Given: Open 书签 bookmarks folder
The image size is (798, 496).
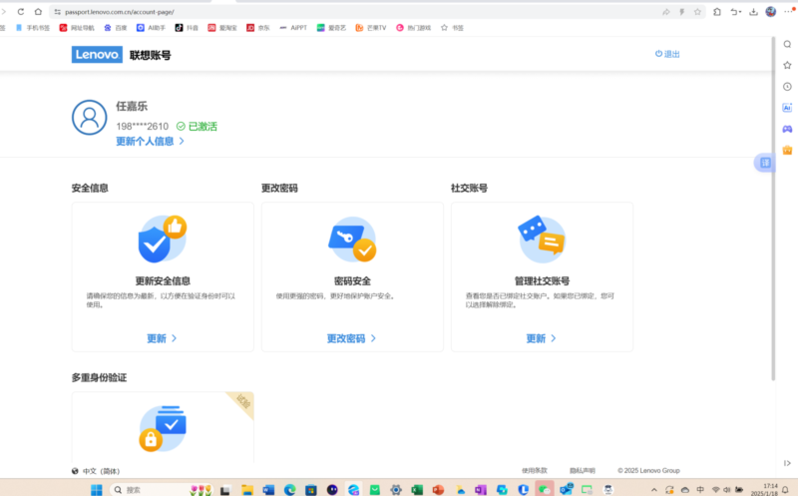Looking at the screenshot, I should coord(452,28).
